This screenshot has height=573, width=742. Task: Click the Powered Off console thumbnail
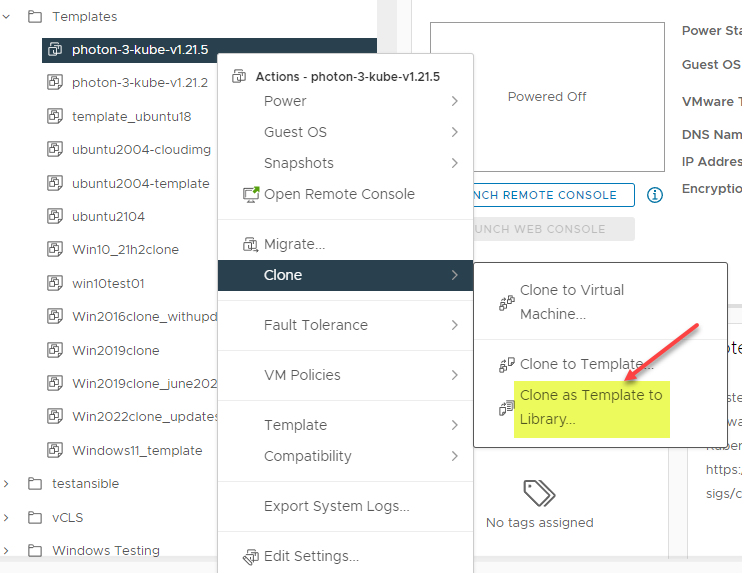coord(547,97)
